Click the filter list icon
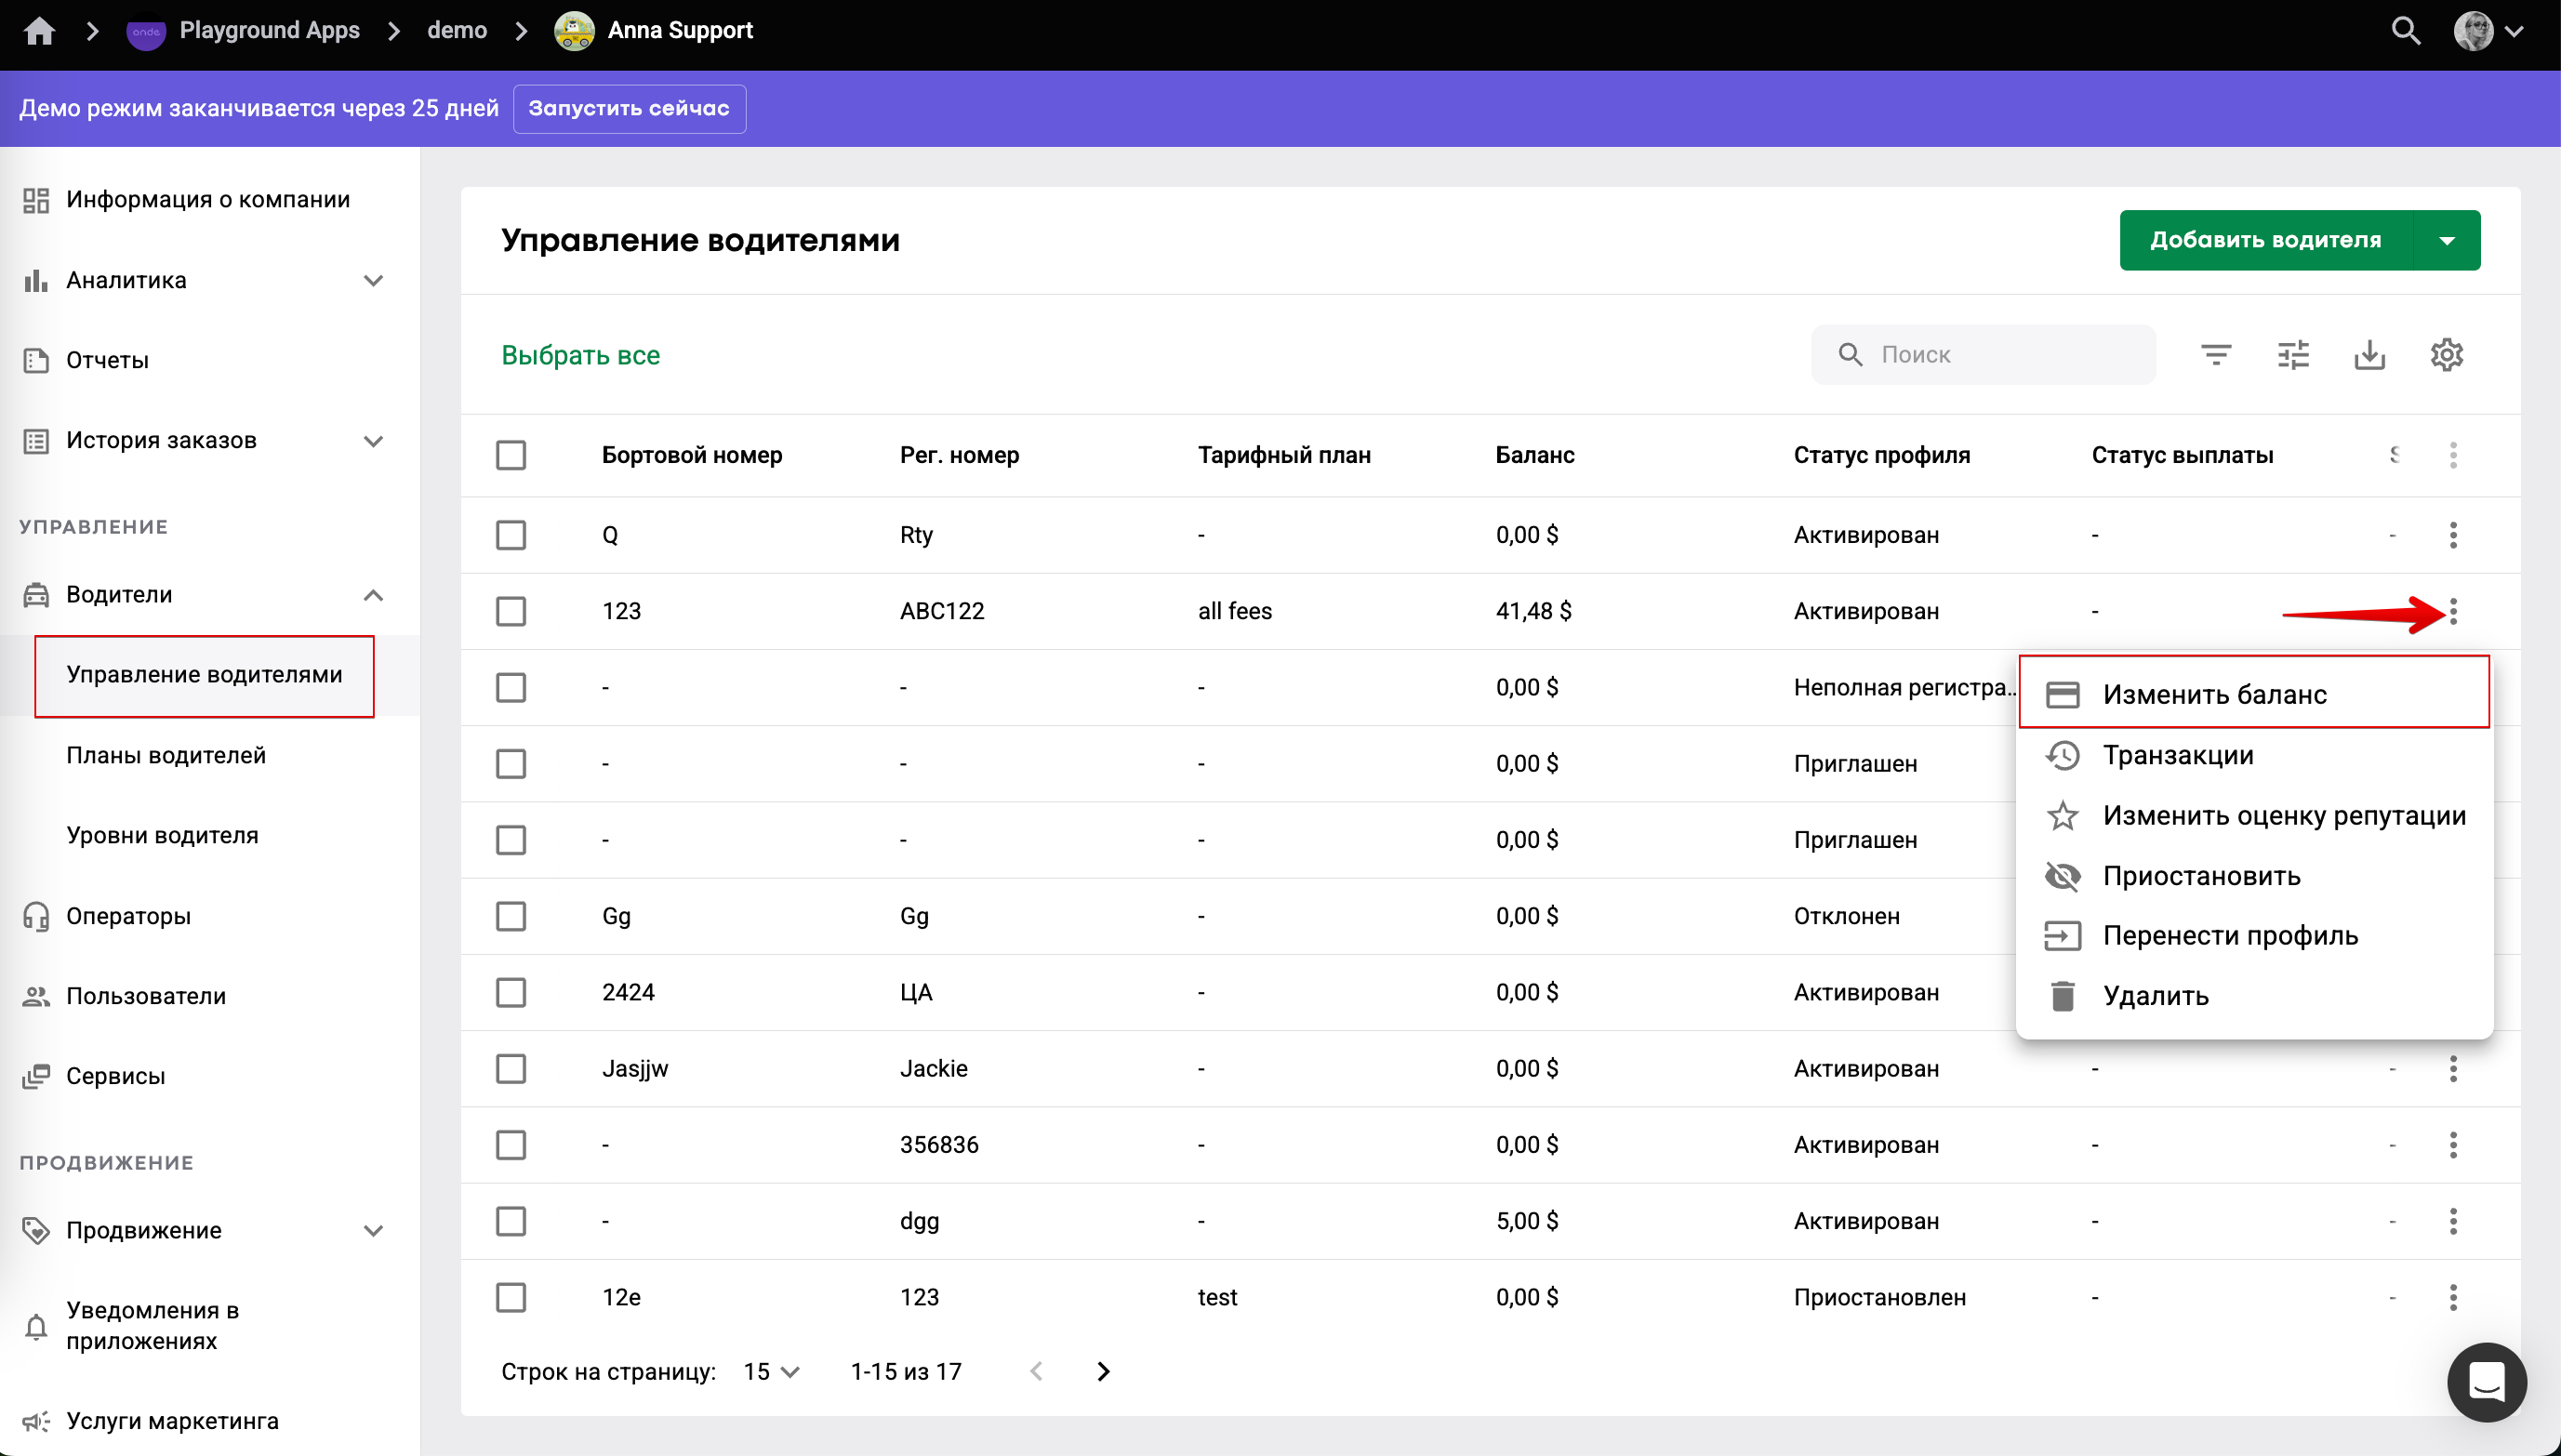The width and height of the screenshot is (2561, 1456). (x=2216, y=355)
